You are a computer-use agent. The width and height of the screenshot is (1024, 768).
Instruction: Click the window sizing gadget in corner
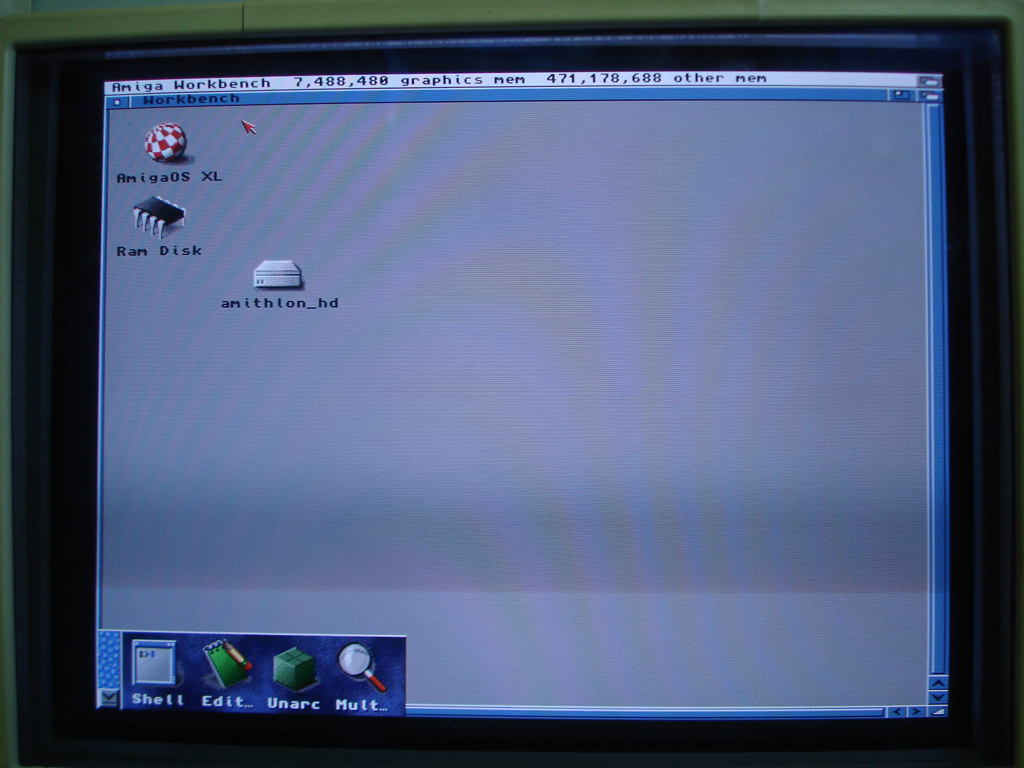point(938,712)
